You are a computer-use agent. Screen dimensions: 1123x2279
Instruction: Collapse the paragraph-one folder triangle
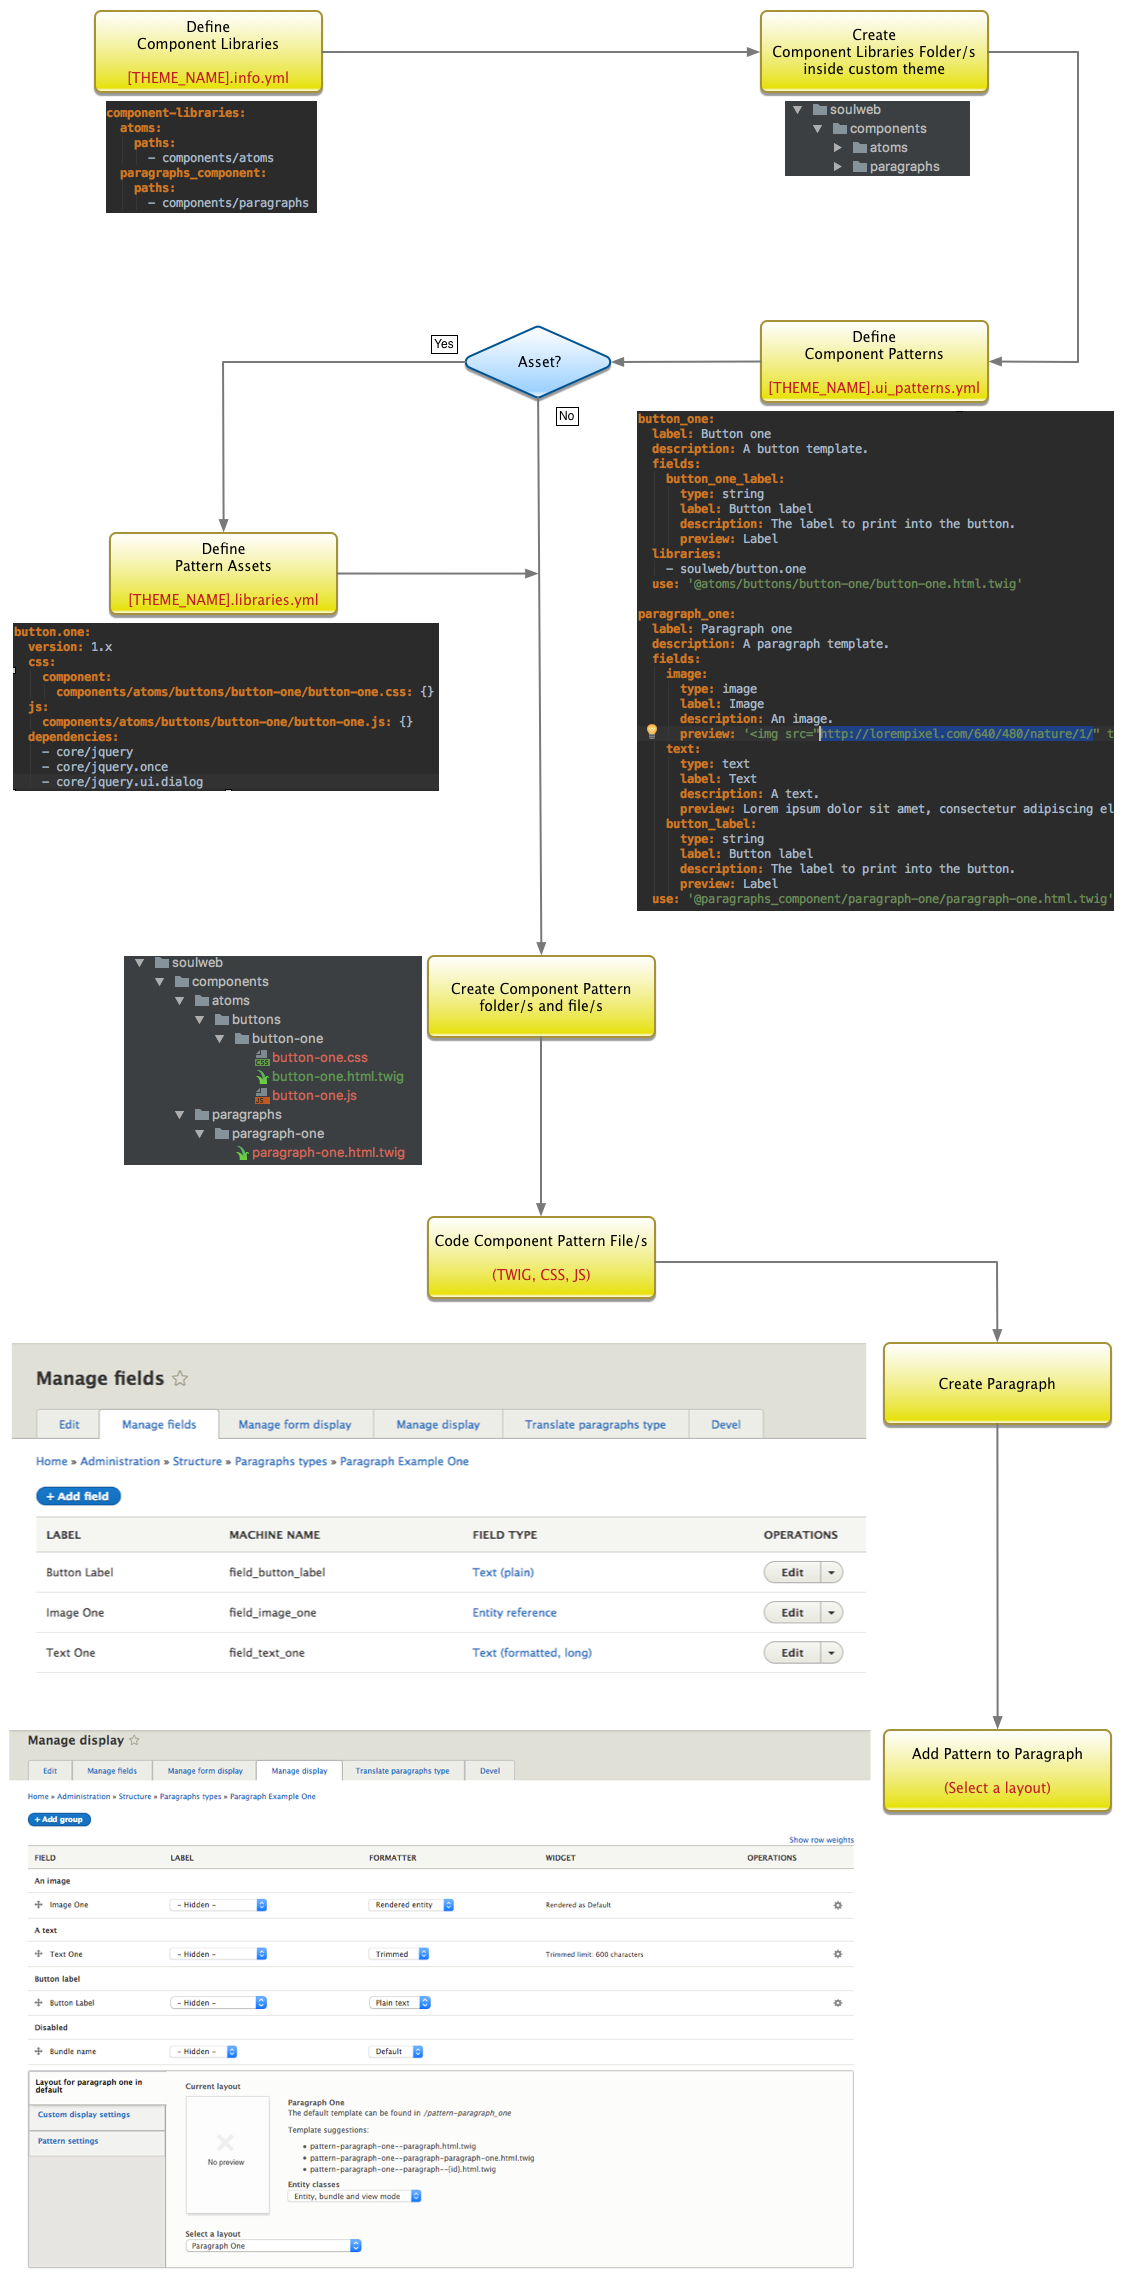(200, 1134)
